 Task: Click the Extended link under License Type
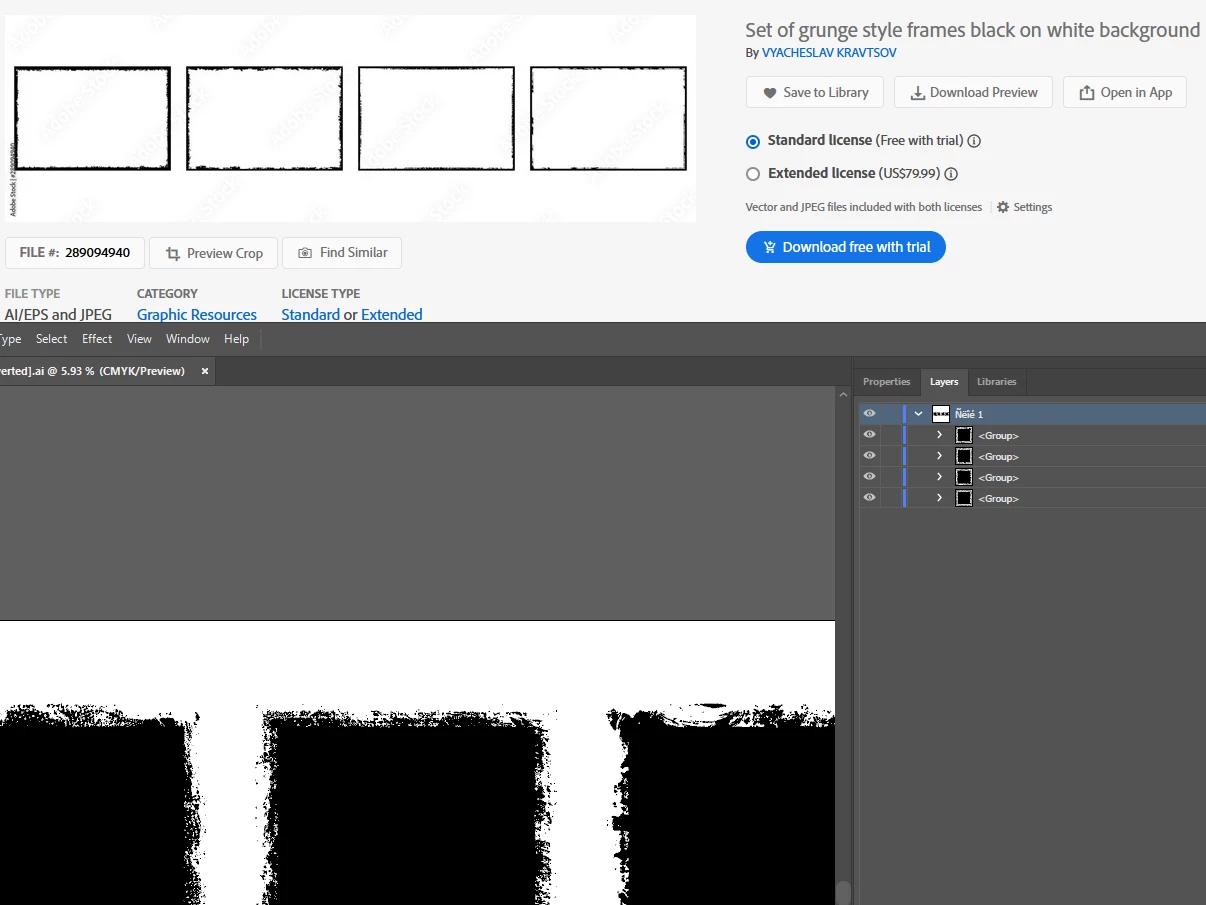(x=391, y=314)
